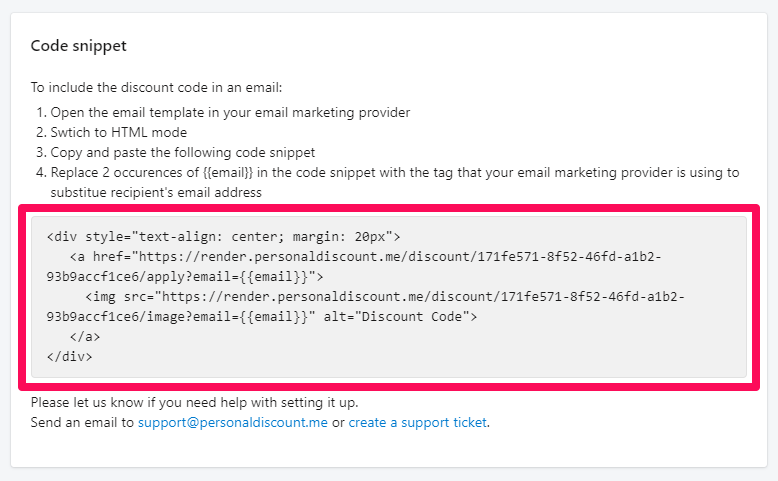Click the closing </div> tag line

coord(70,356)
